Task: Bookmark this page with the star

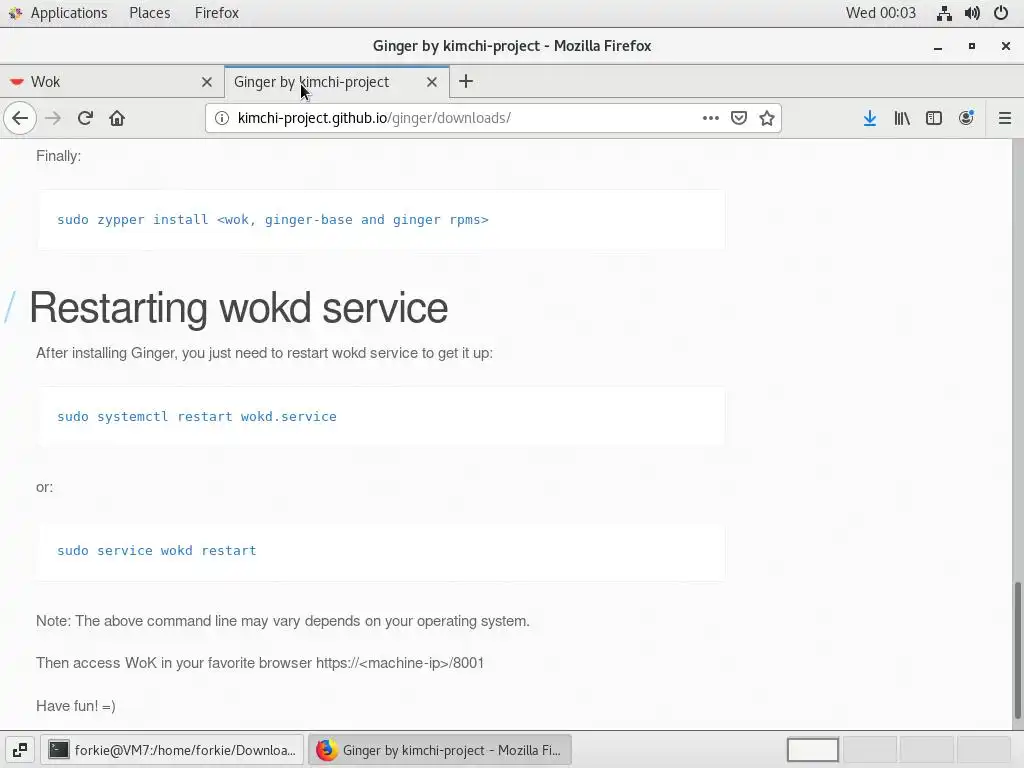Action: click(767, 118)
